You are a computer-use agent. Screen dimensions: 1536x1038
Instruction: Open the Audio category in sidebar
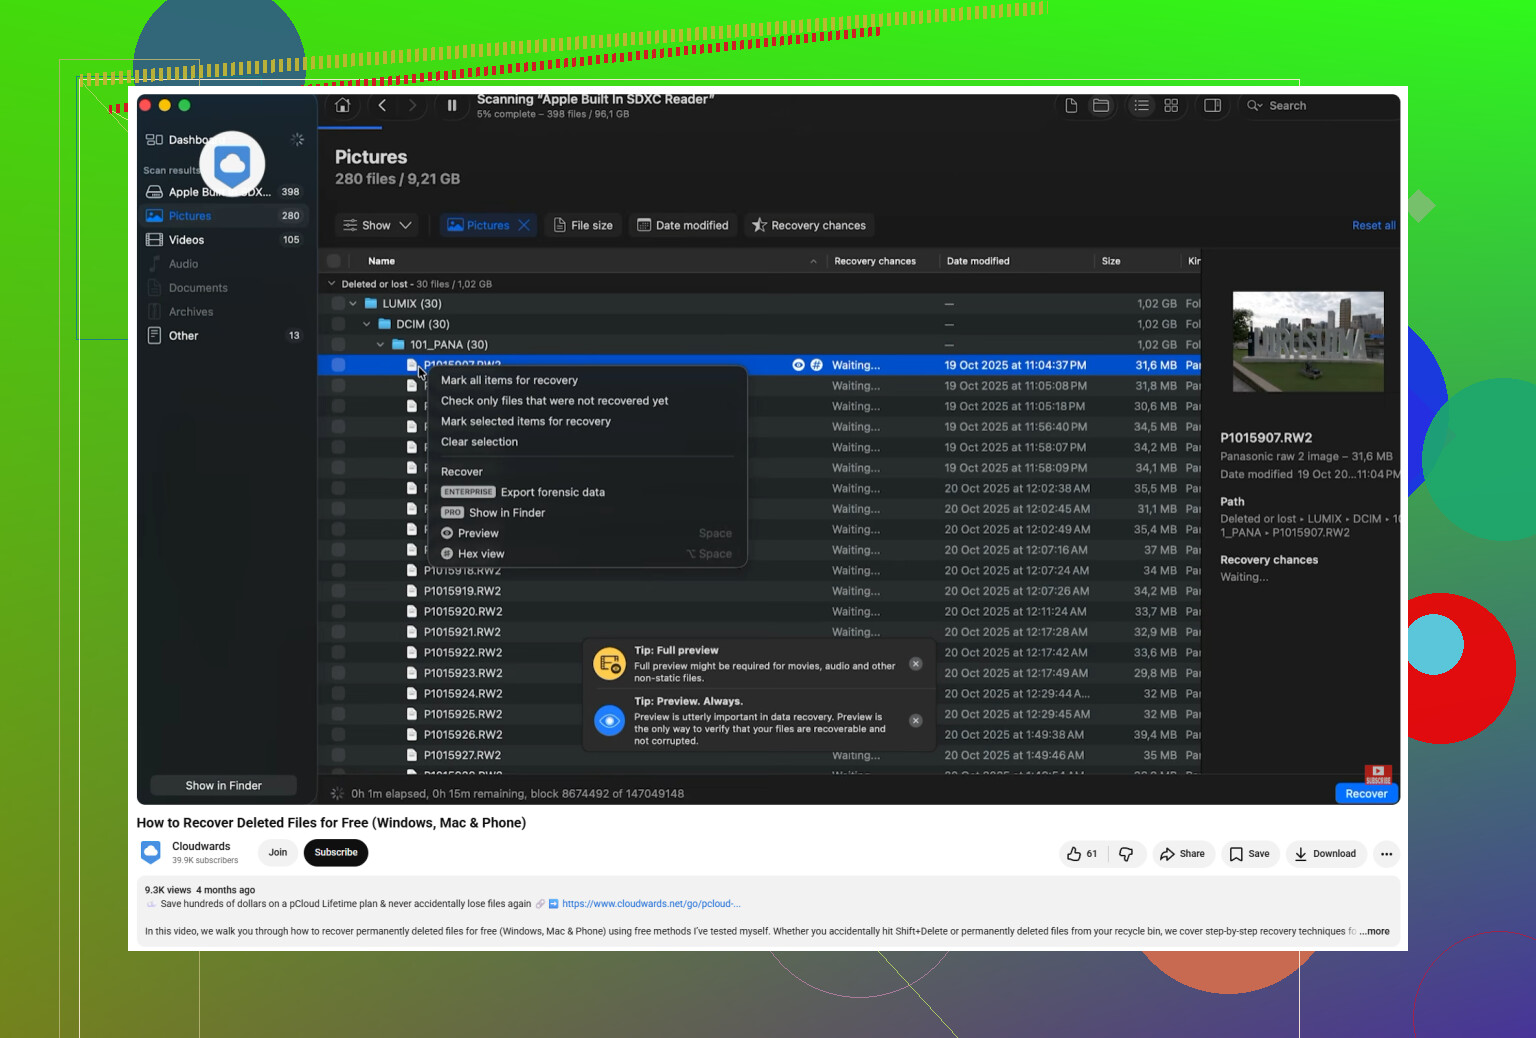tap(224, 263)
